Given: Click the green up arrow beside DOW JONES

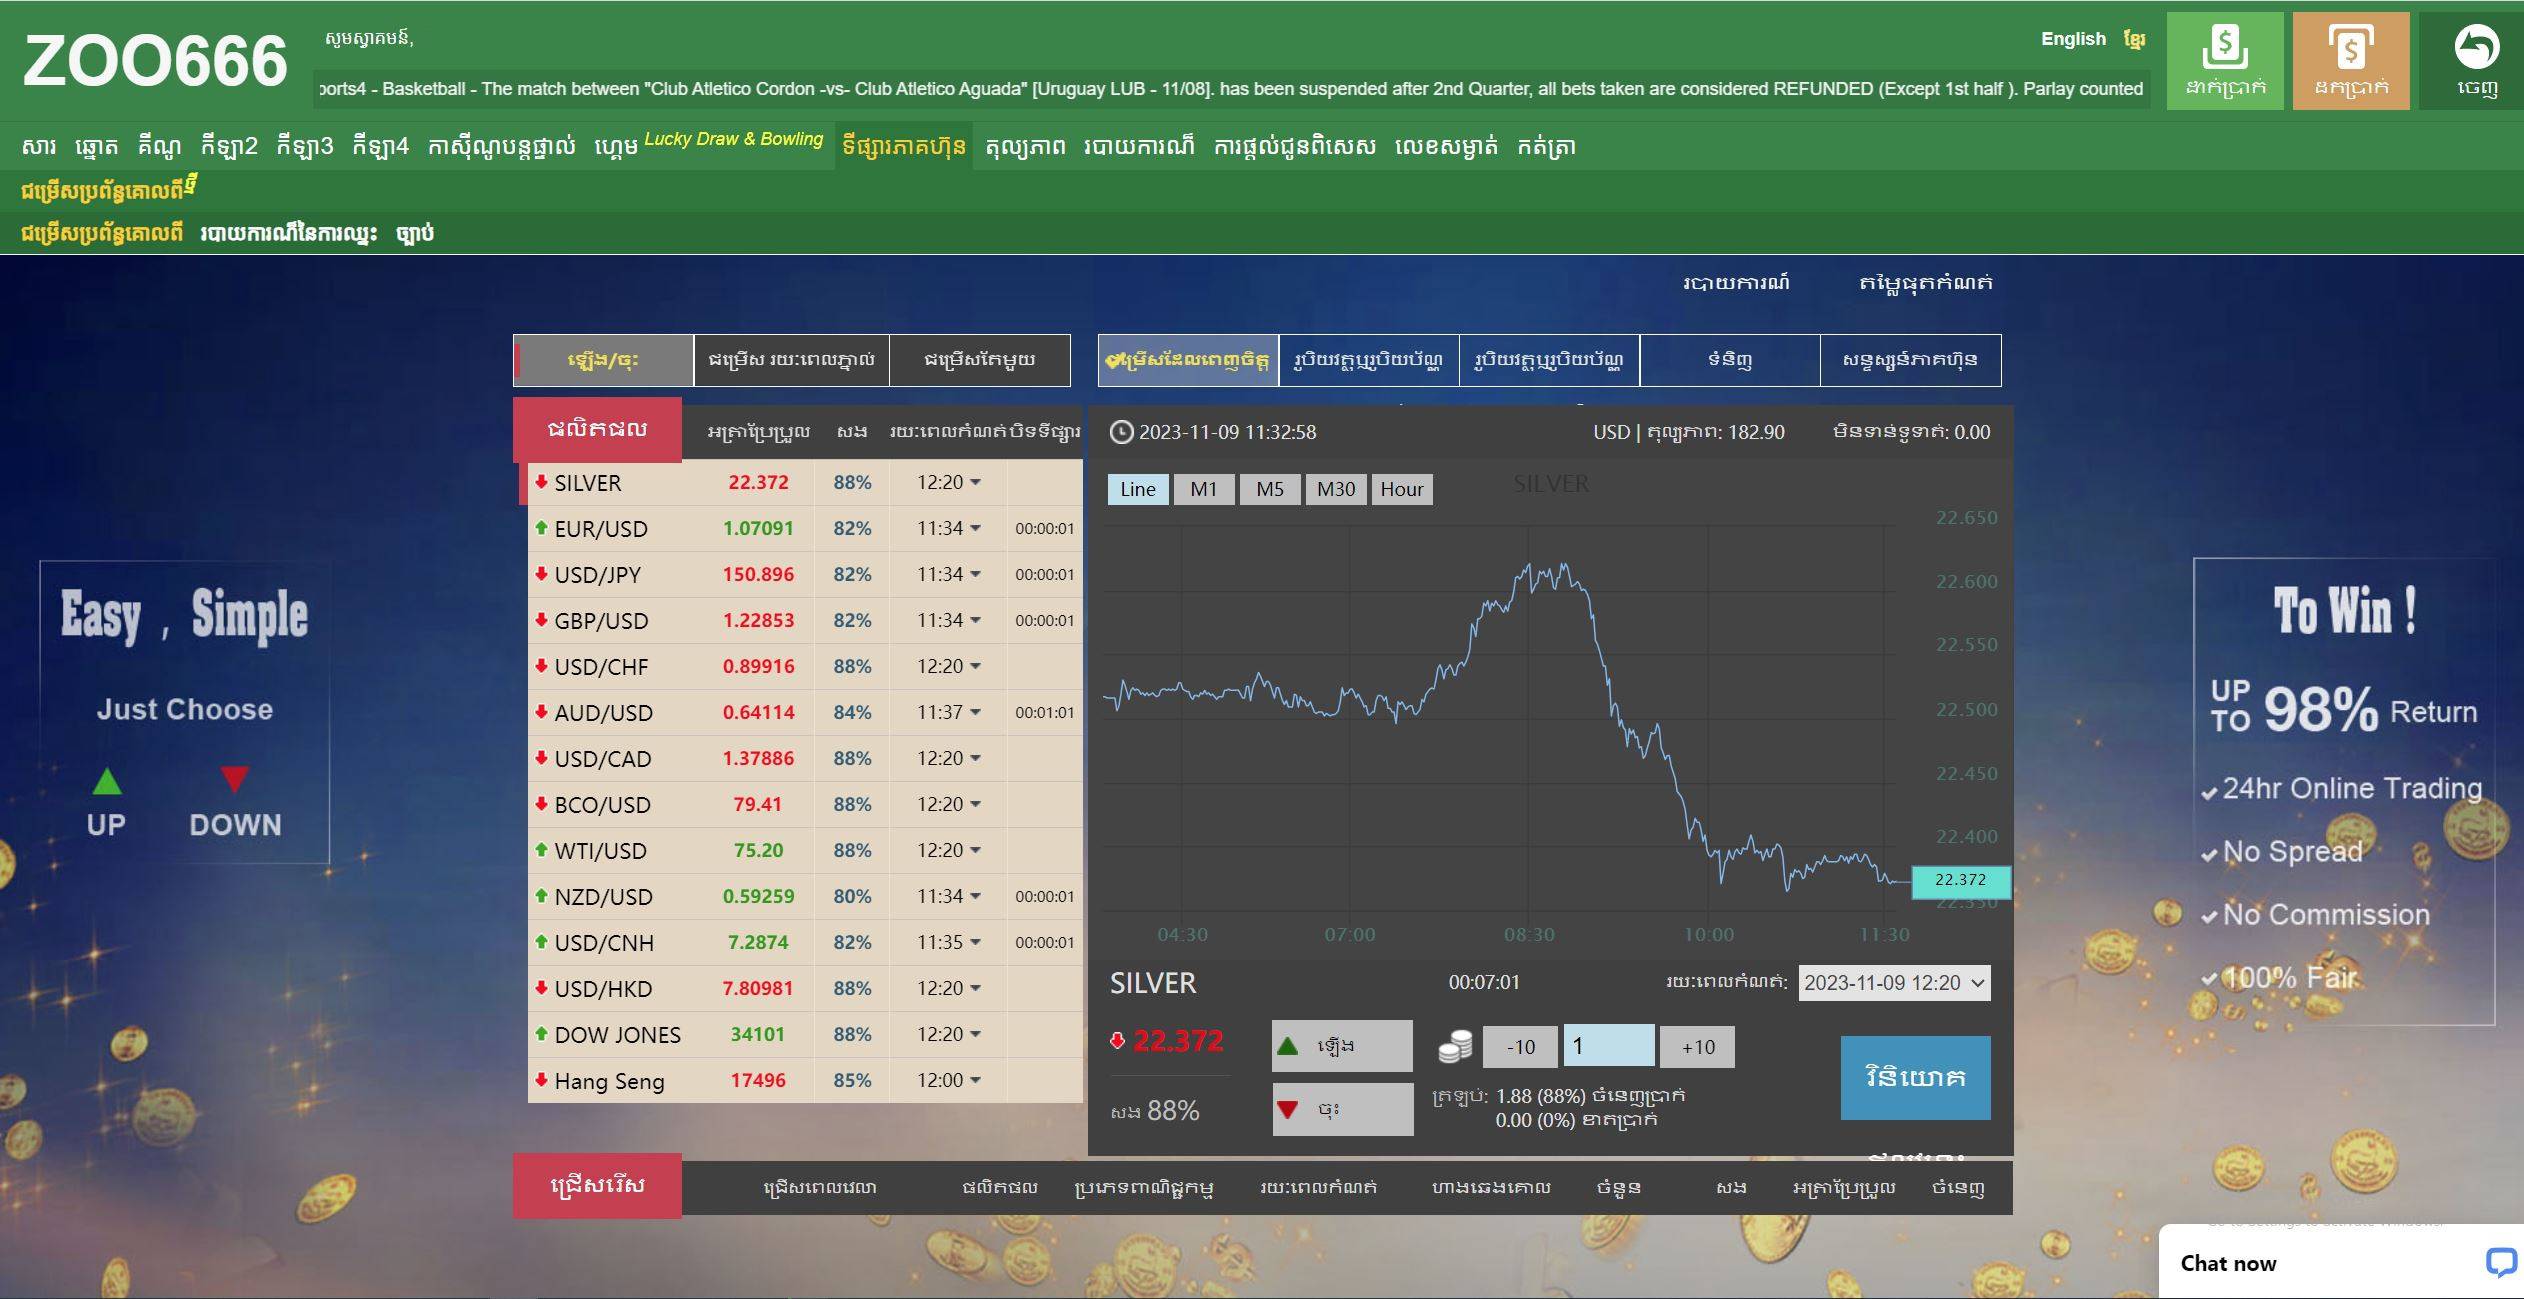Looking at the screenshot, I should click(541, 1034).
